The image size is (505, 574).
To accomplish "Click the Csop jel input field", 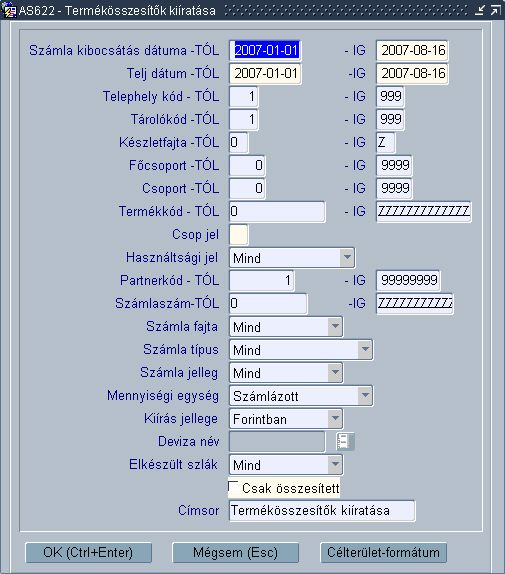I will pos(239,234).
